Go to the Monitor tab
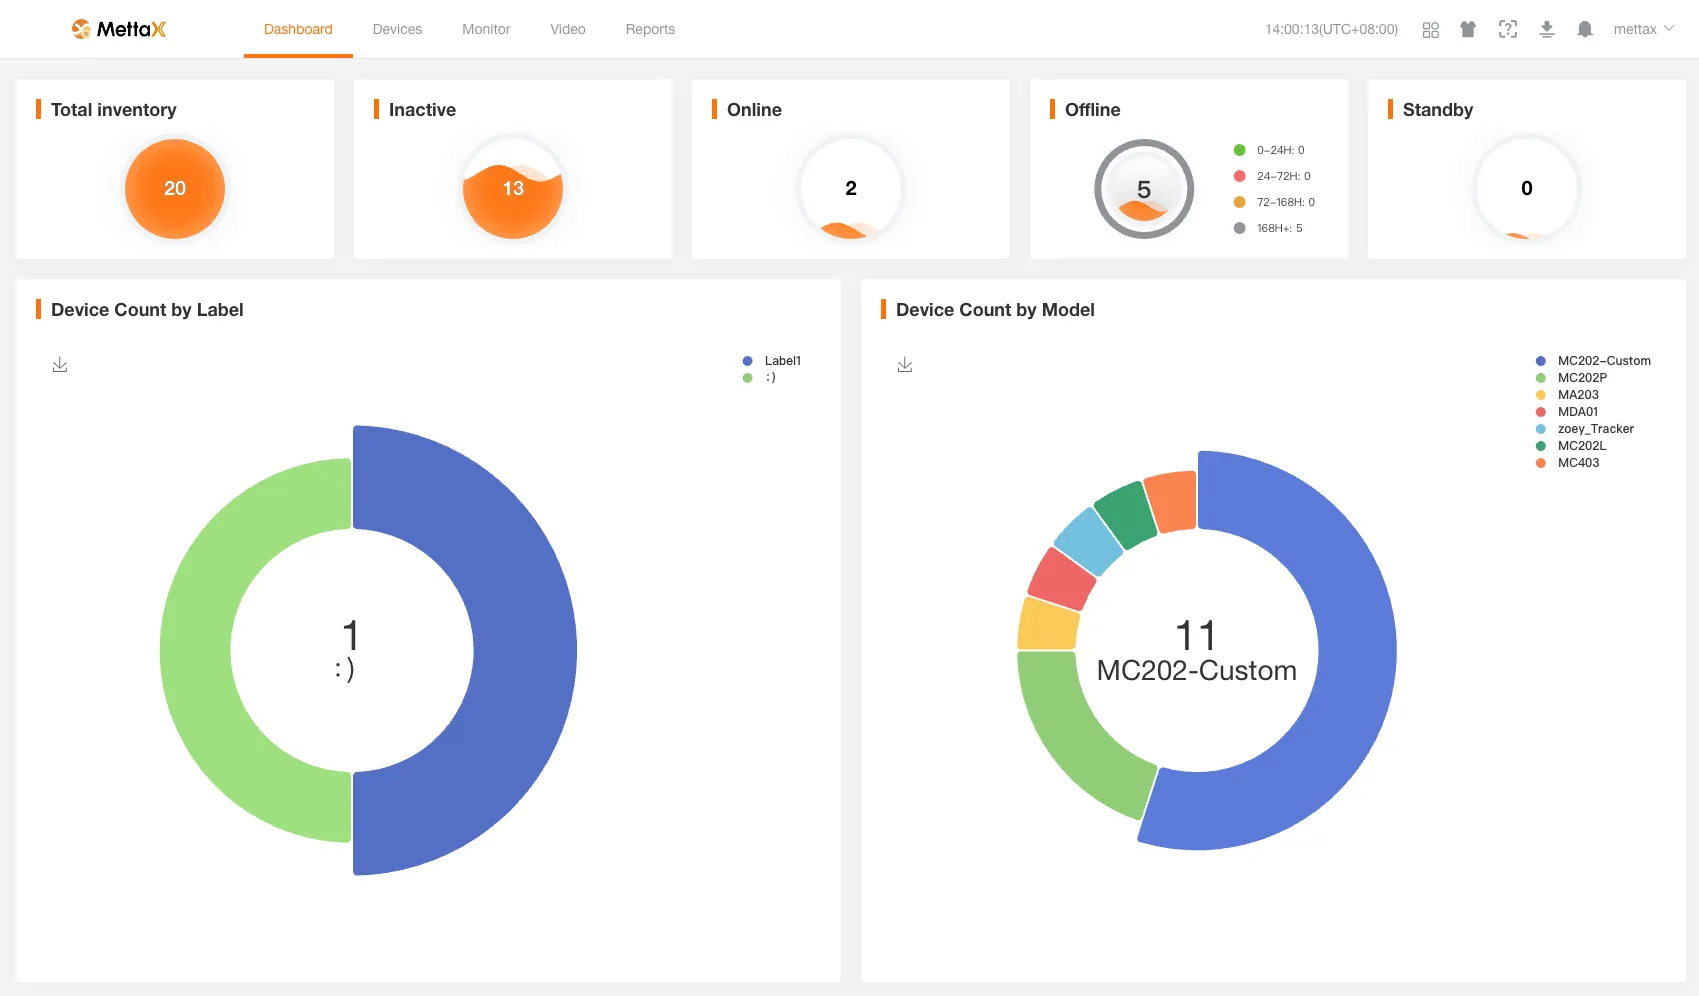Viewport: 1699px width, 996px height. coord(486,30)
